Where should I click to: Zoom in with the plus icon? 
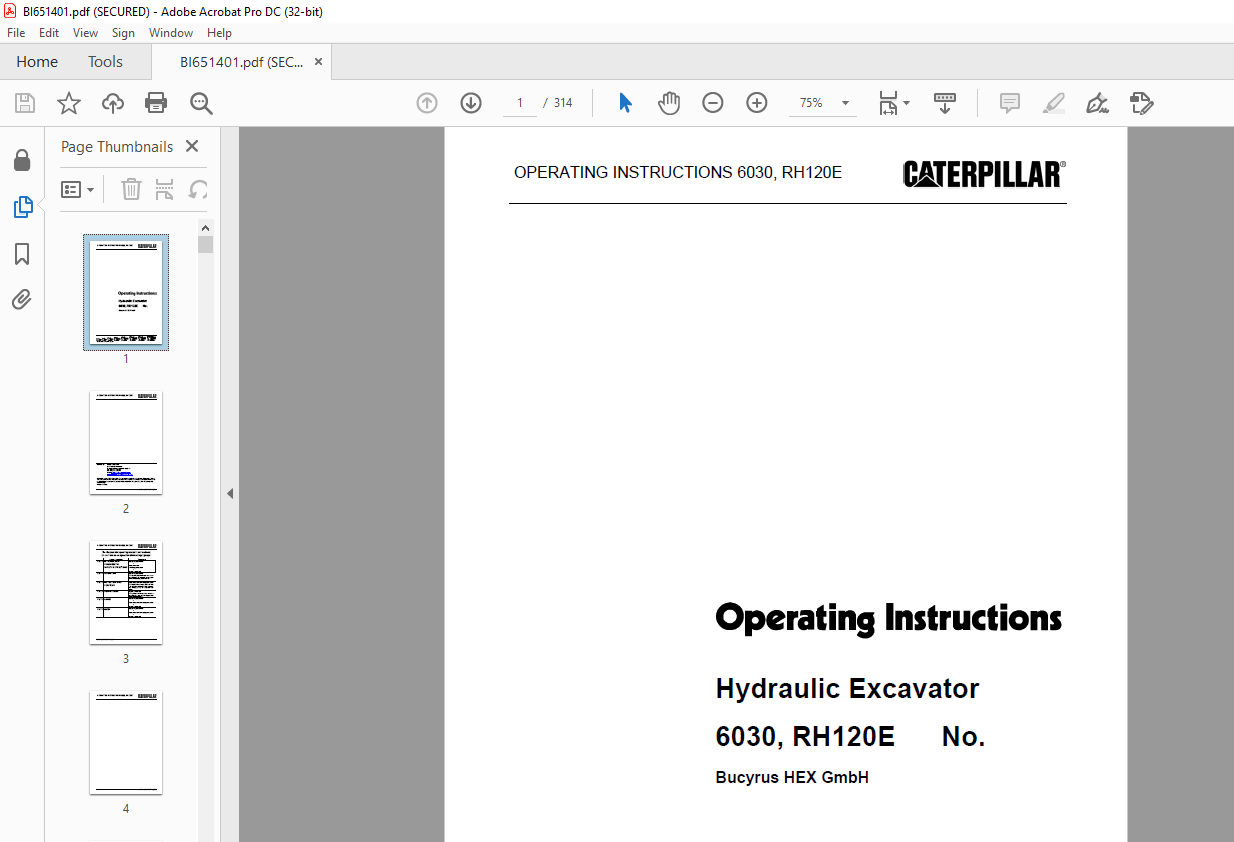[757, 103]
